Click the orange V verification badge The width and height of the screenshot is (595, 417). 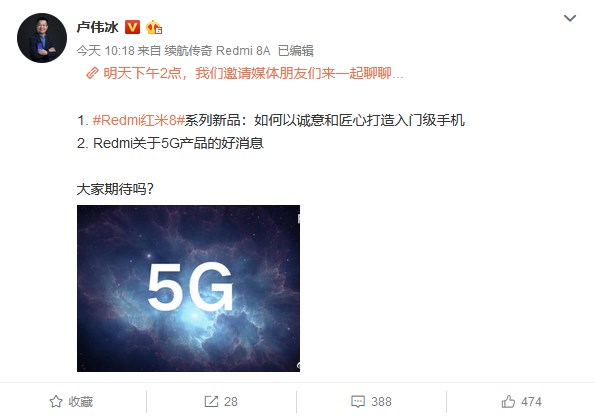132,27
